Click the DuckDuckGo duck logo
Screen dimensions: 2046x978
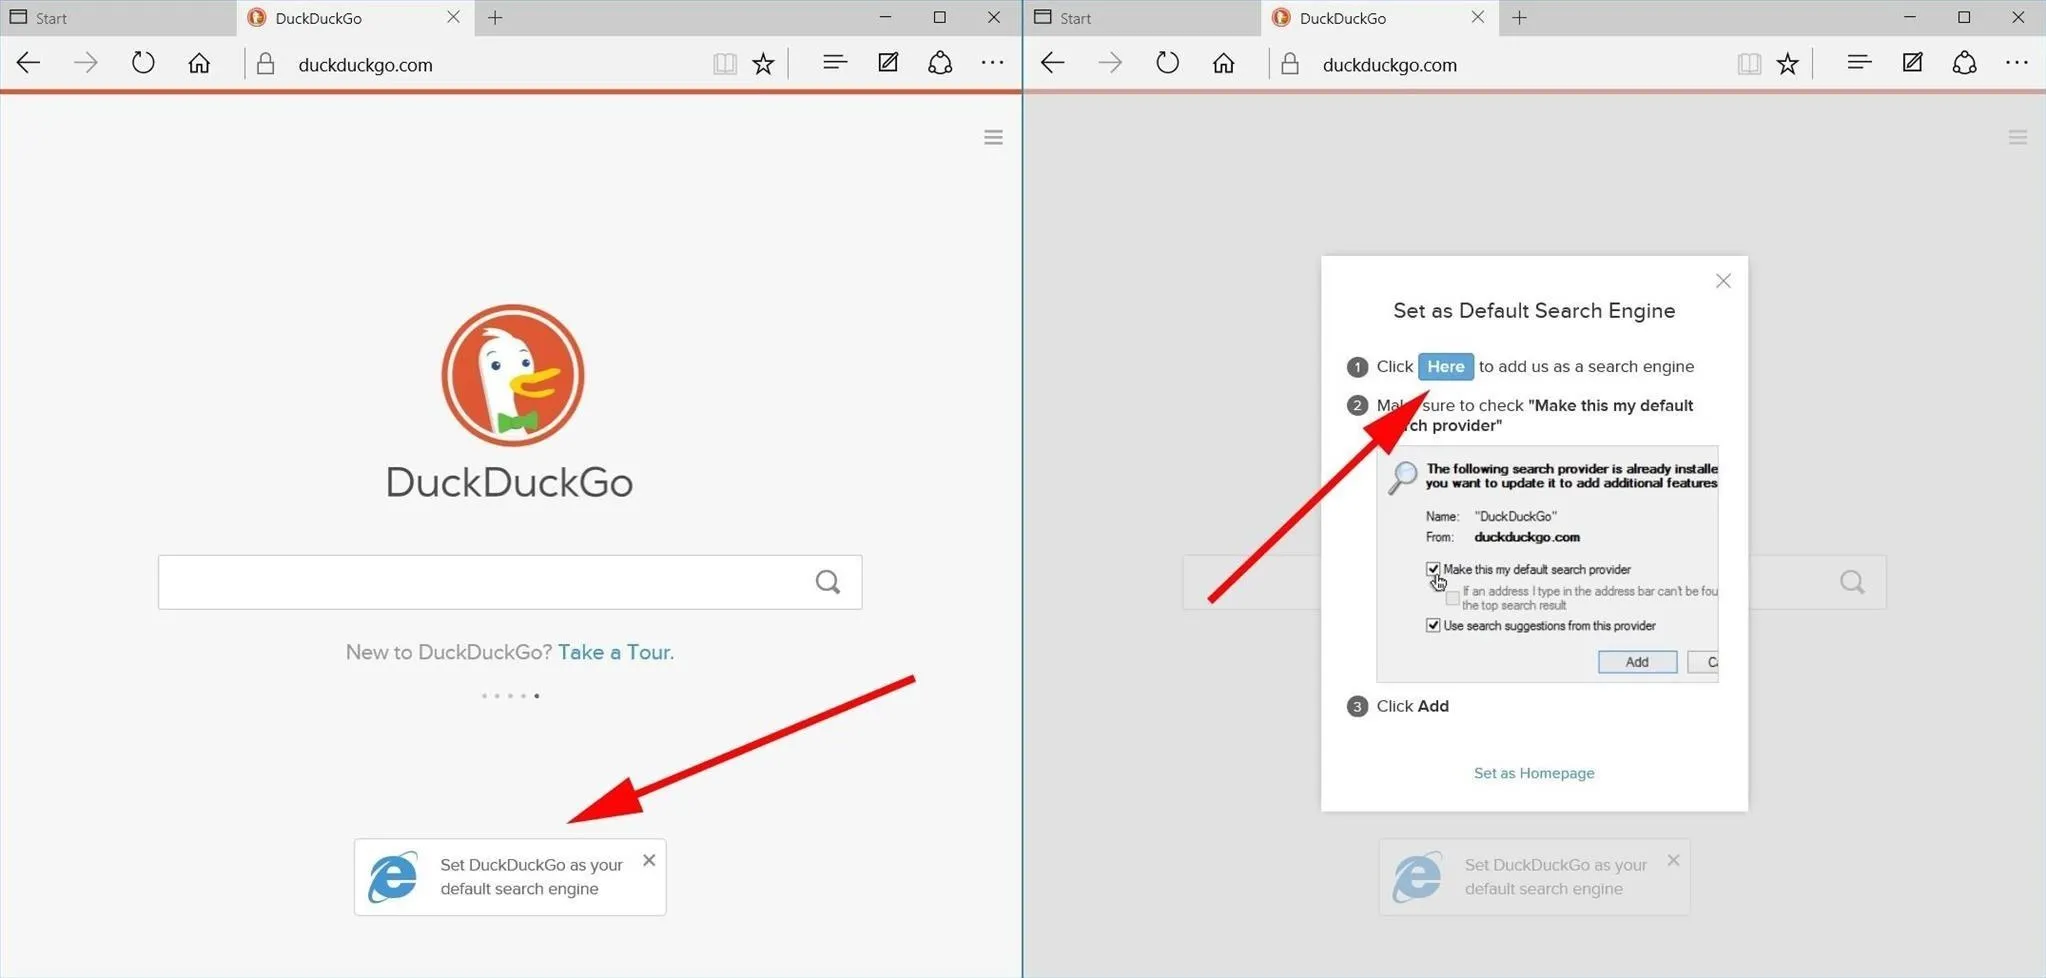(513, 375)
